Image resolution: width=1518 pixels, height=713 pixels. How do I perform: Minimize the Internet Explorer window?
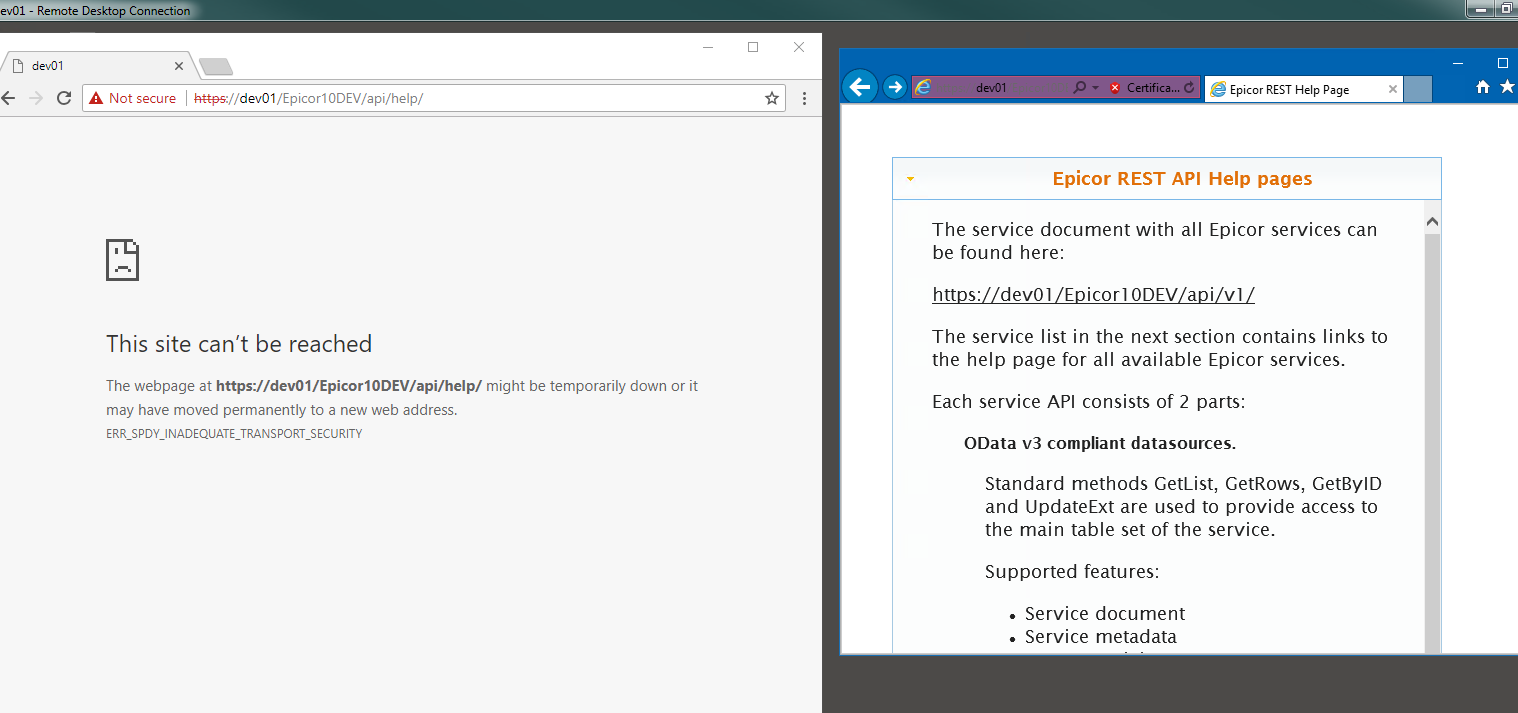(1459, 63)
